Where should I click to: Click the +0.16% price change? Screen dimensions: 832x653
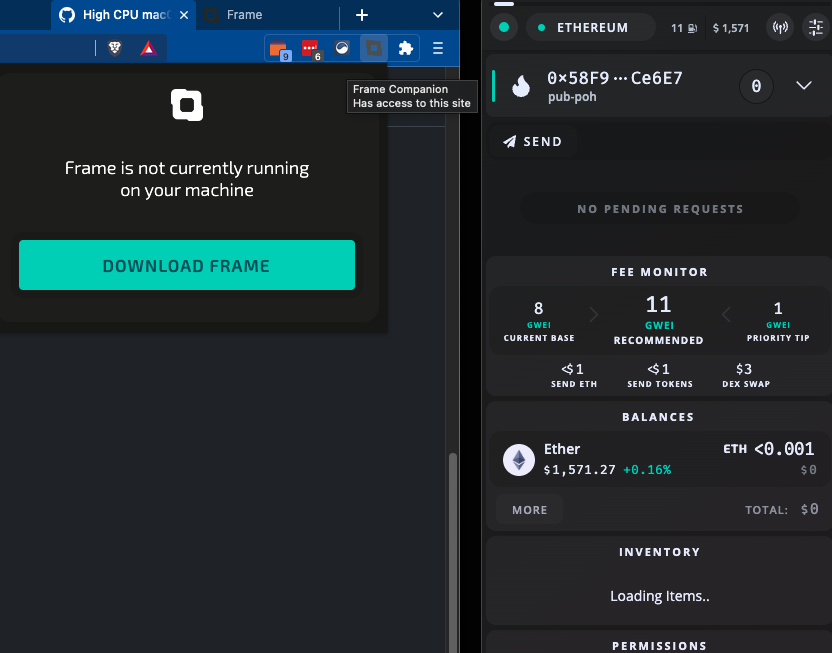(647, 469)
